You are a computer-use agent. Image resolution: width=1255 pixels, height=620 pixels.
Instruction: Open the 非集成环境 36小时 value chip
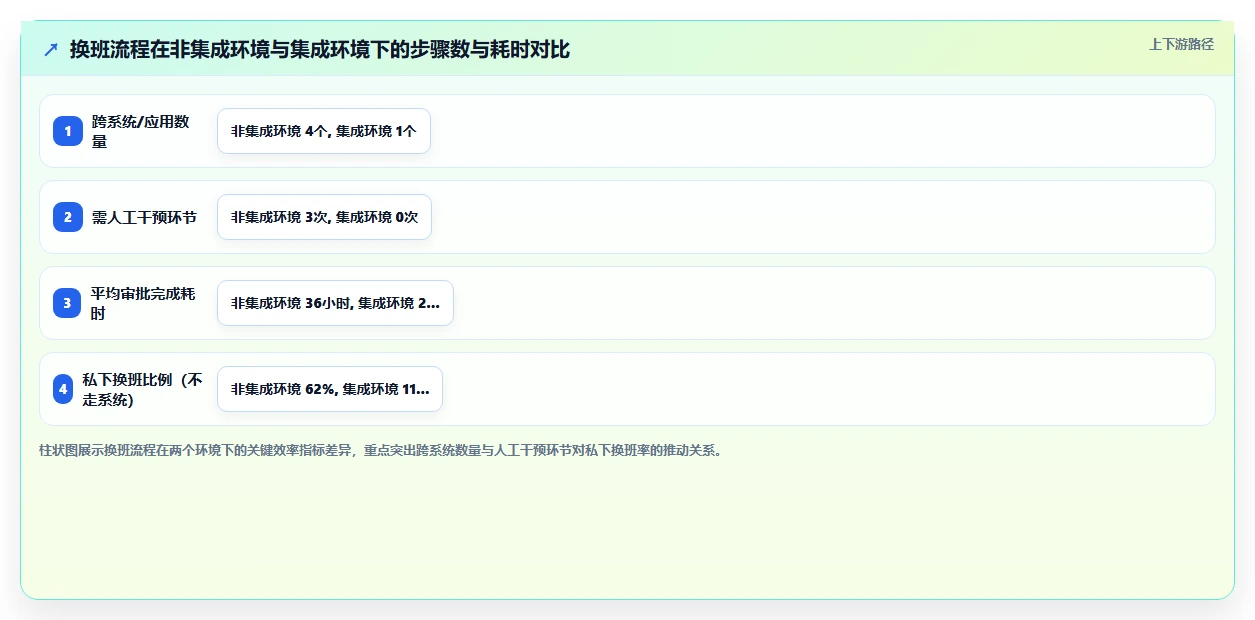(x=335, y=303)
